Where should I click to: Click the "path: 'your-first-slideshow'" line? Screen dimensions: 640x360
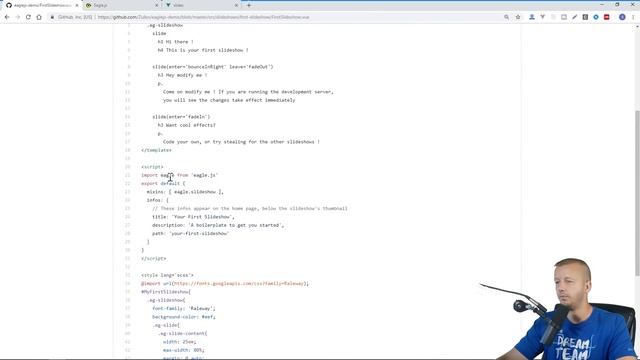point(191,233)
